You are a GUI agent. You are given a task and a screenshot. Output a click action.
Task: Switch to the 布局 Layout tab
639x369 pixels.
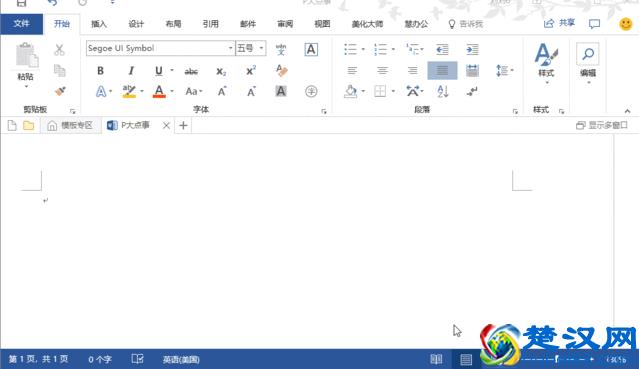pyautogui.click(x=173, y=24)
